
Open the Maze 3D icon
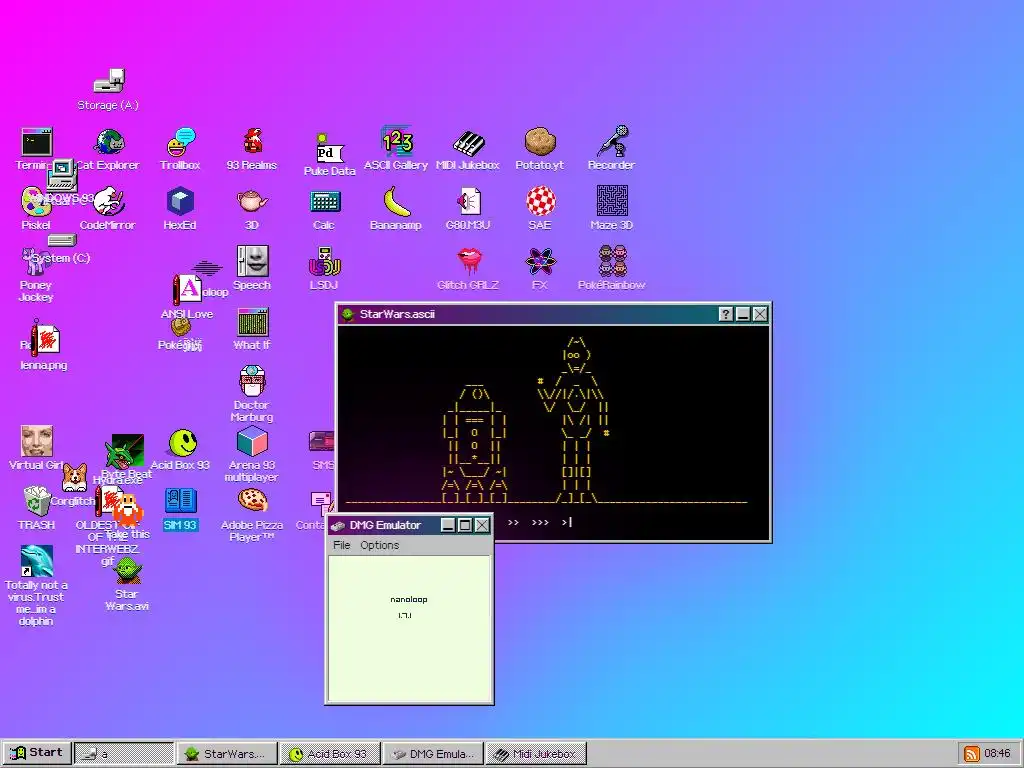tap(612, 200)
